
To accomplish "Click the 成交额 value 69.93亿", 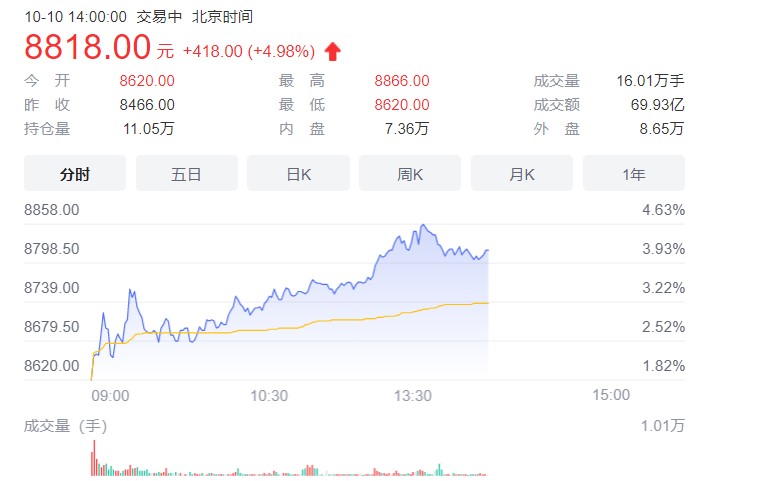I will (658, 105).
